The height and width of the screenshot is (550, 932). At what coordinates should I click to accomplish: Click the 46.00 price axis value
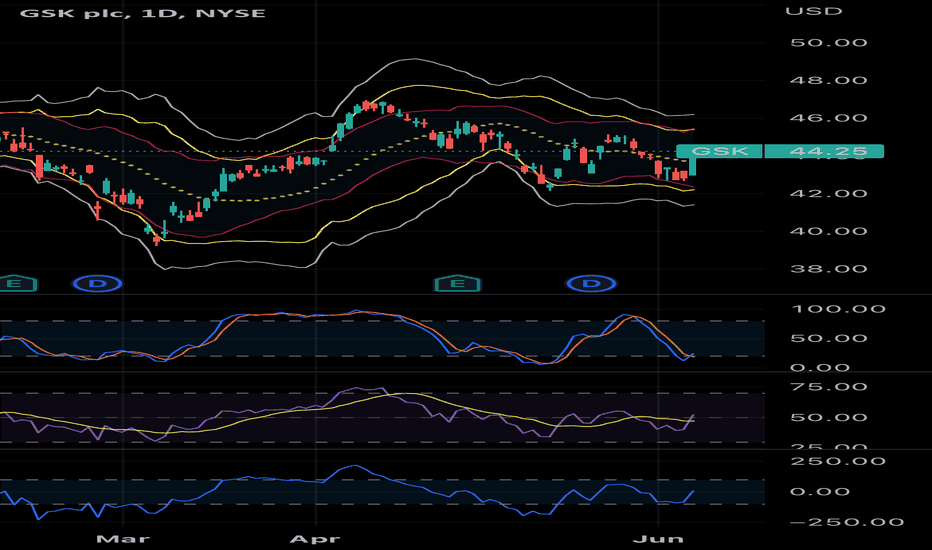(x=829, y=118)
